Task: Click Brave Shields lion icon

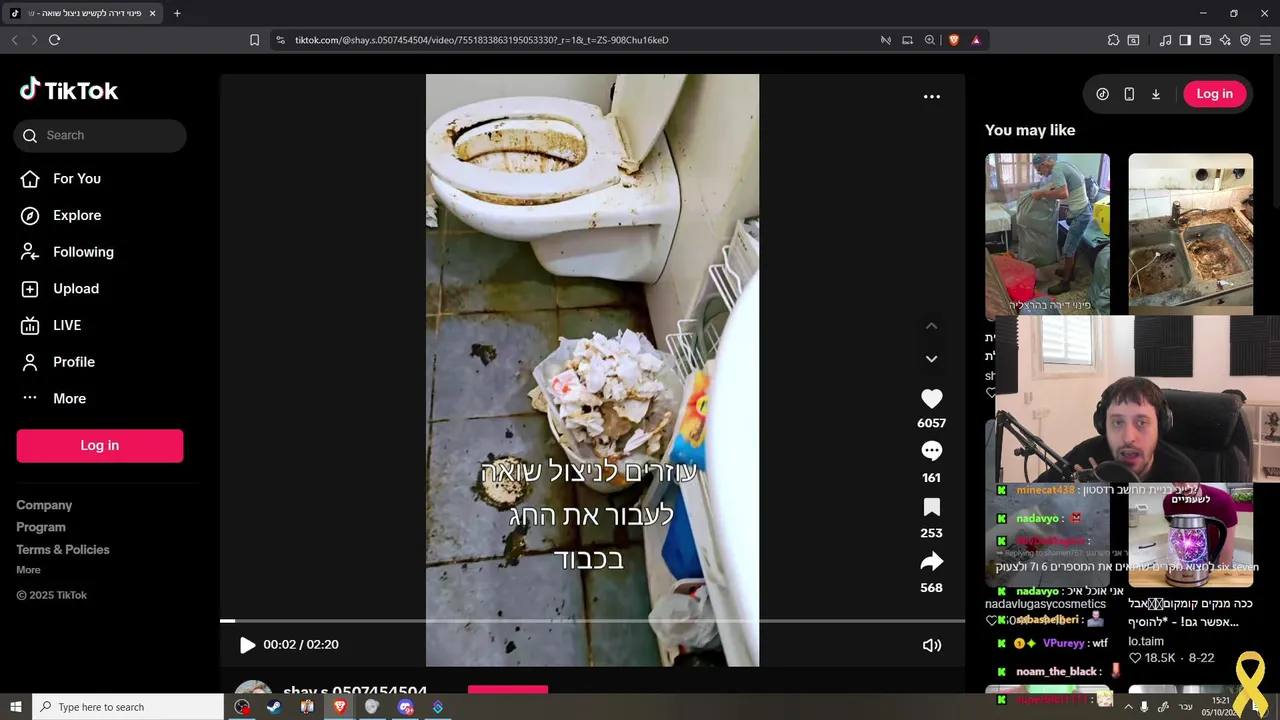Action: tap(953, 40)
